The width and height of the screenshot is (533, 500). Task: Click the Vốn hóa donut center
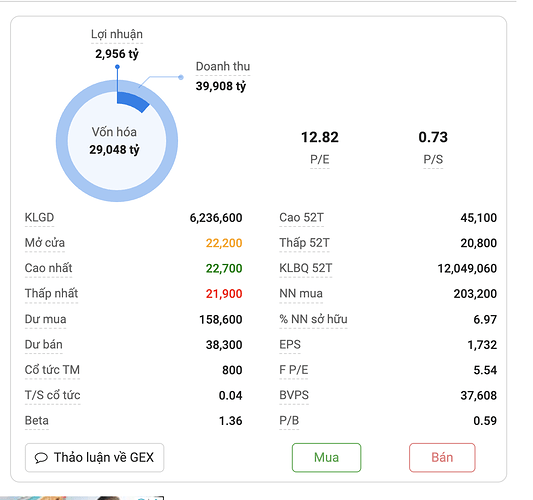[114, 141]
